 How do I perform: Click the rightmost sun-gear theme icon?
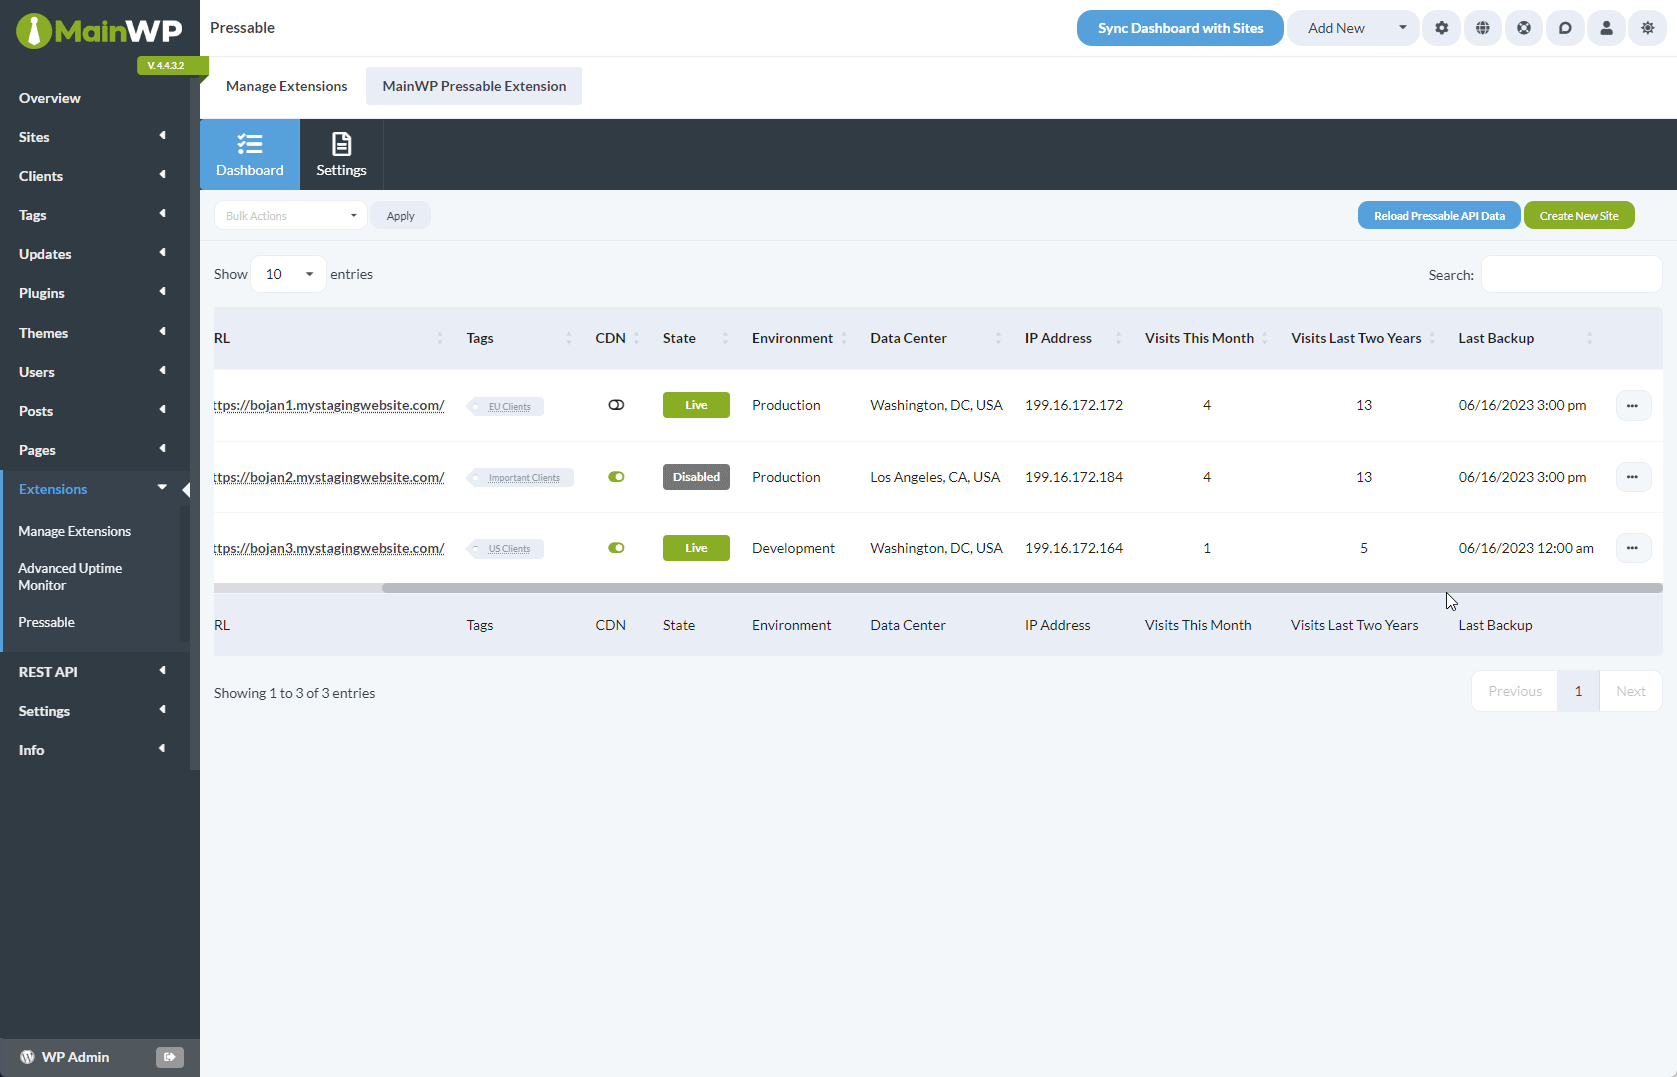[1647, 28]
